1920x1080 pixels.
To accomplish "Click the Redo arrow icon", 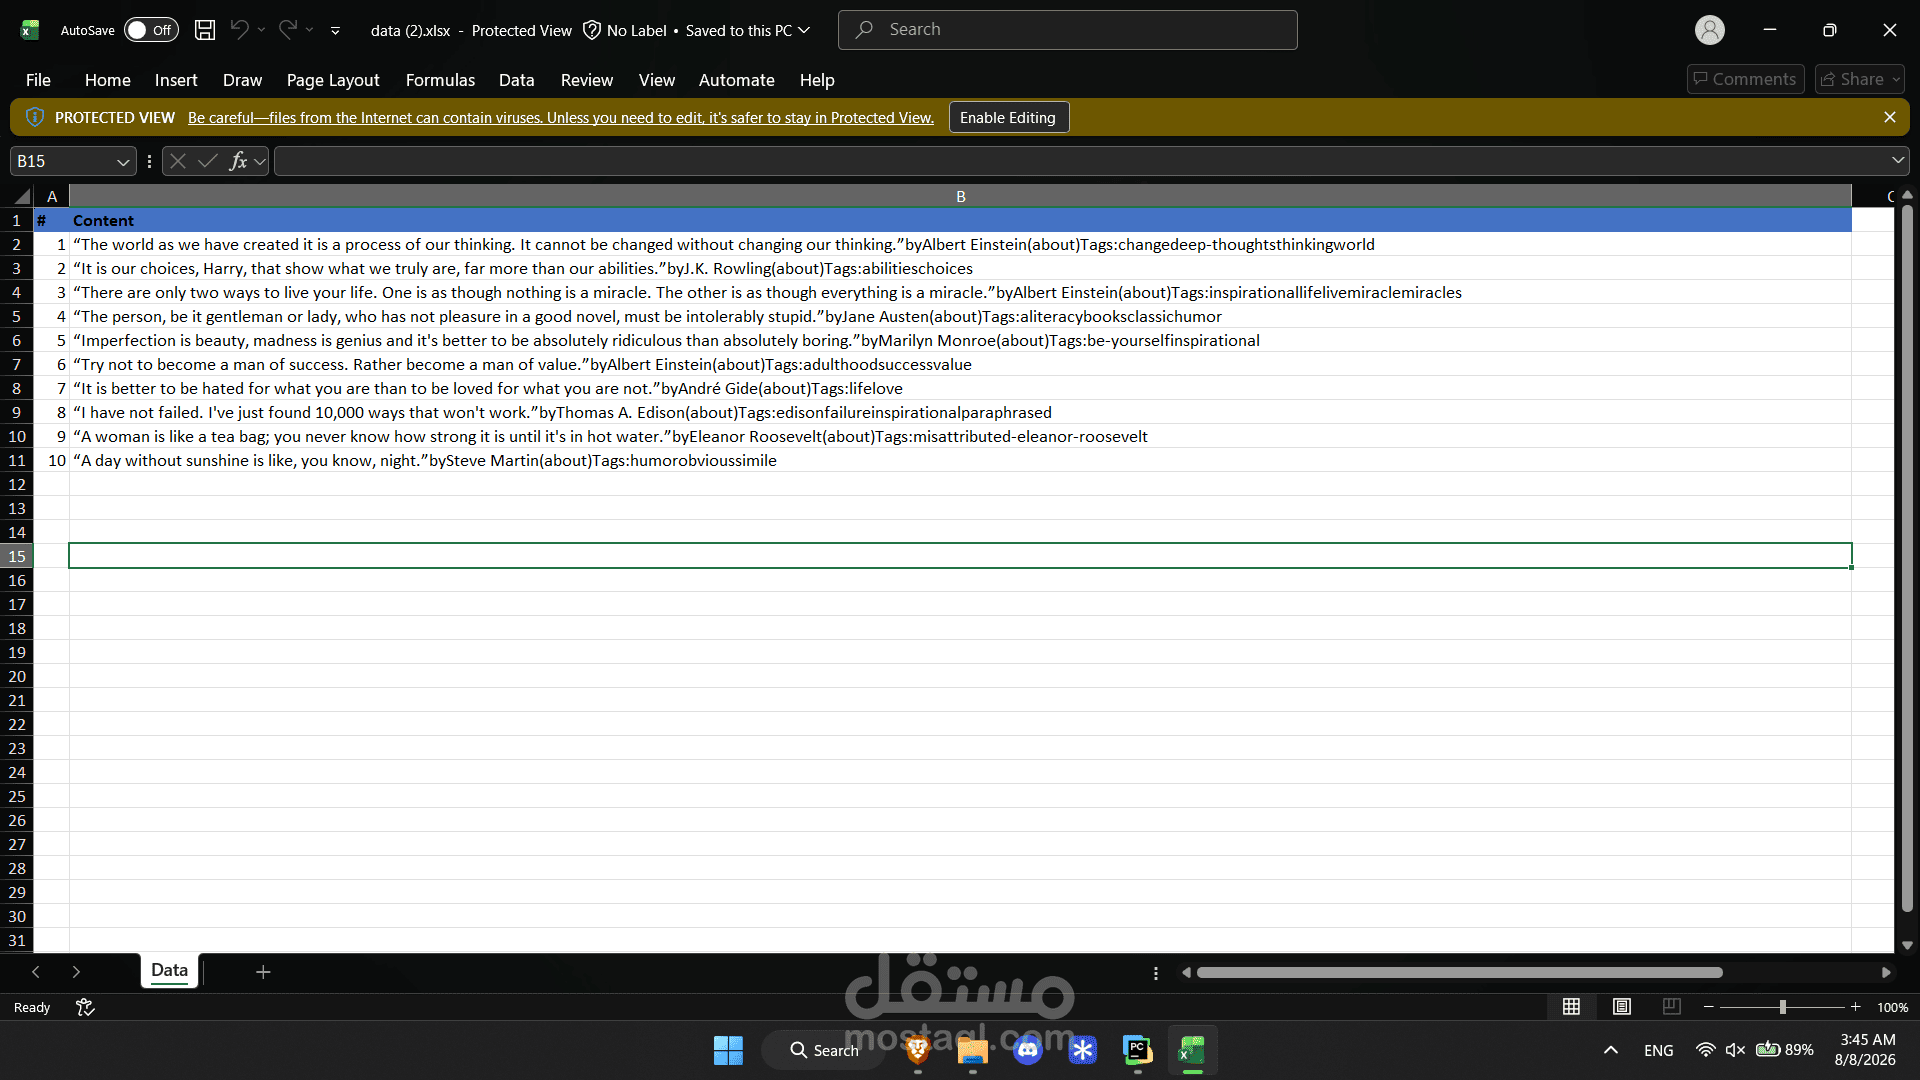I will [287, 30].
